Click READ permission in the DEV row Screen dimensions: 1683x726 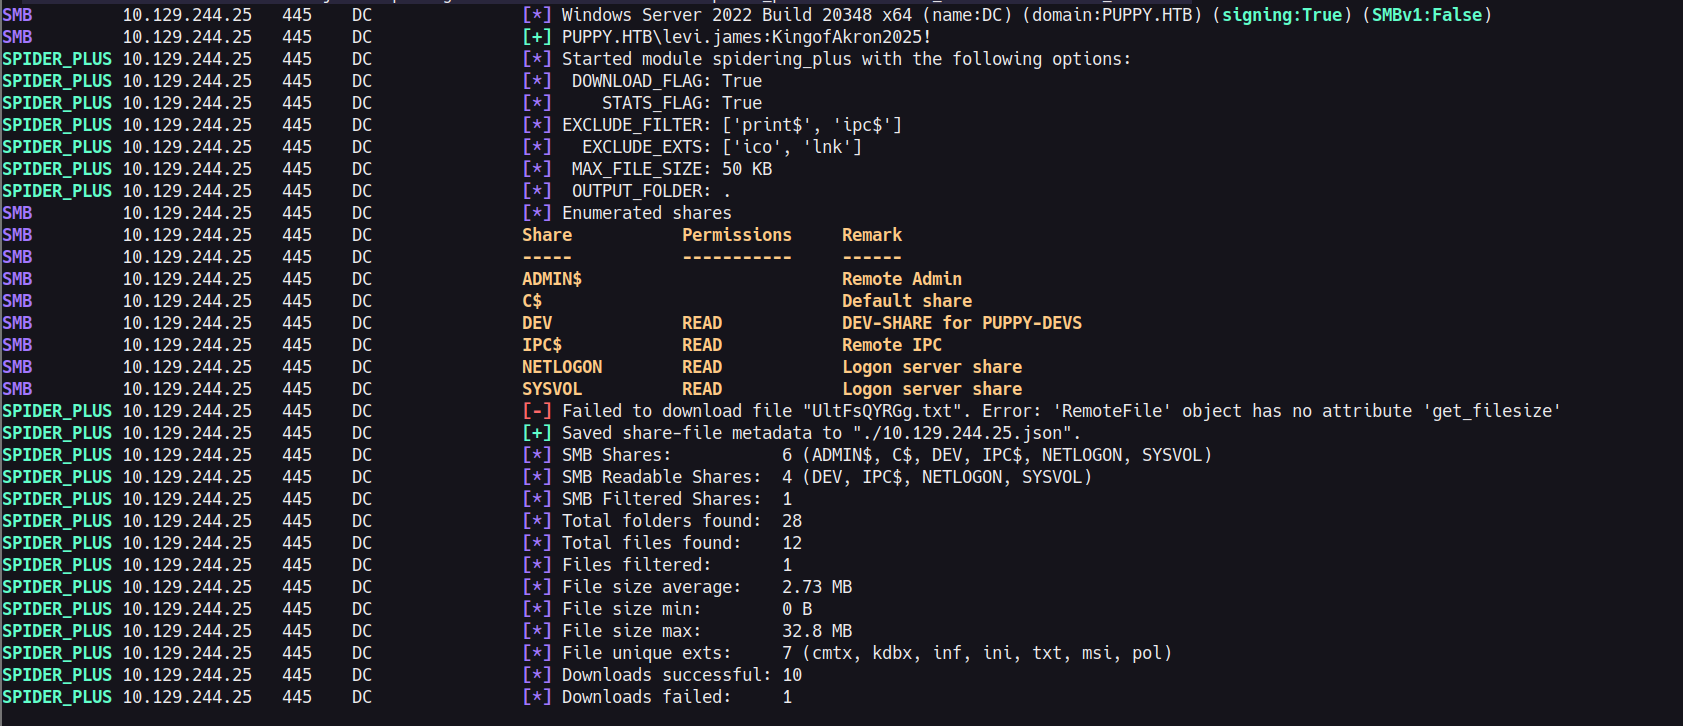coord(702,323)
